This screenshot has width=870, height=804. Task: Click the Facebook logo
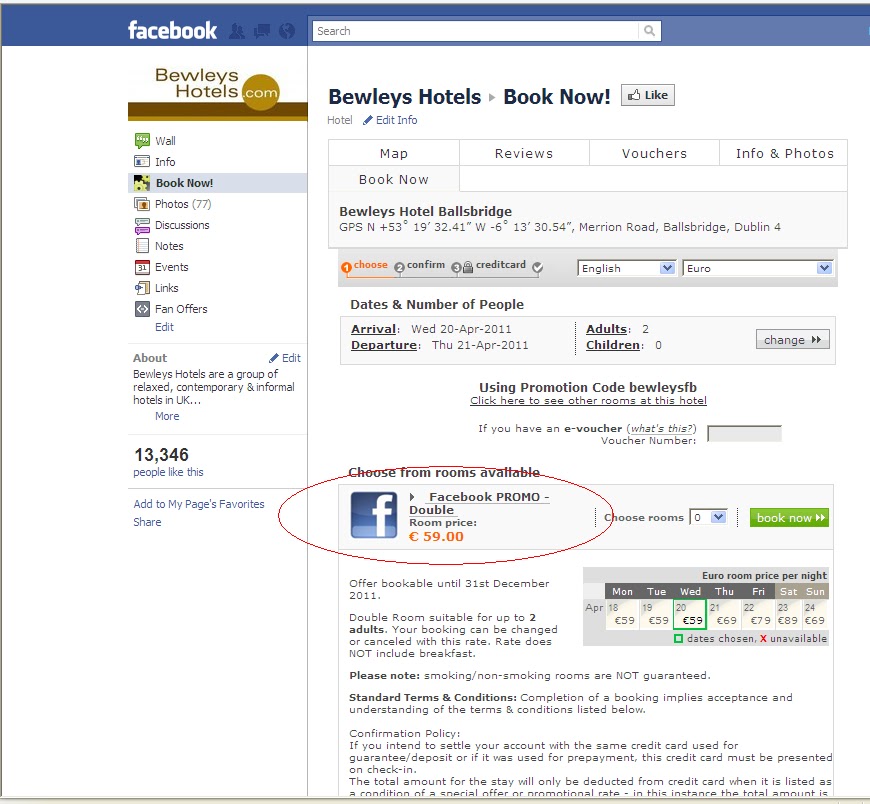172,31
